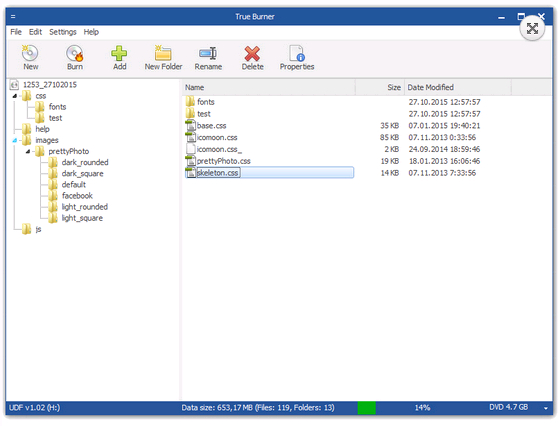Select the css tree label
The width and height of the screenshot is (558, 426).
click(41, 96)
